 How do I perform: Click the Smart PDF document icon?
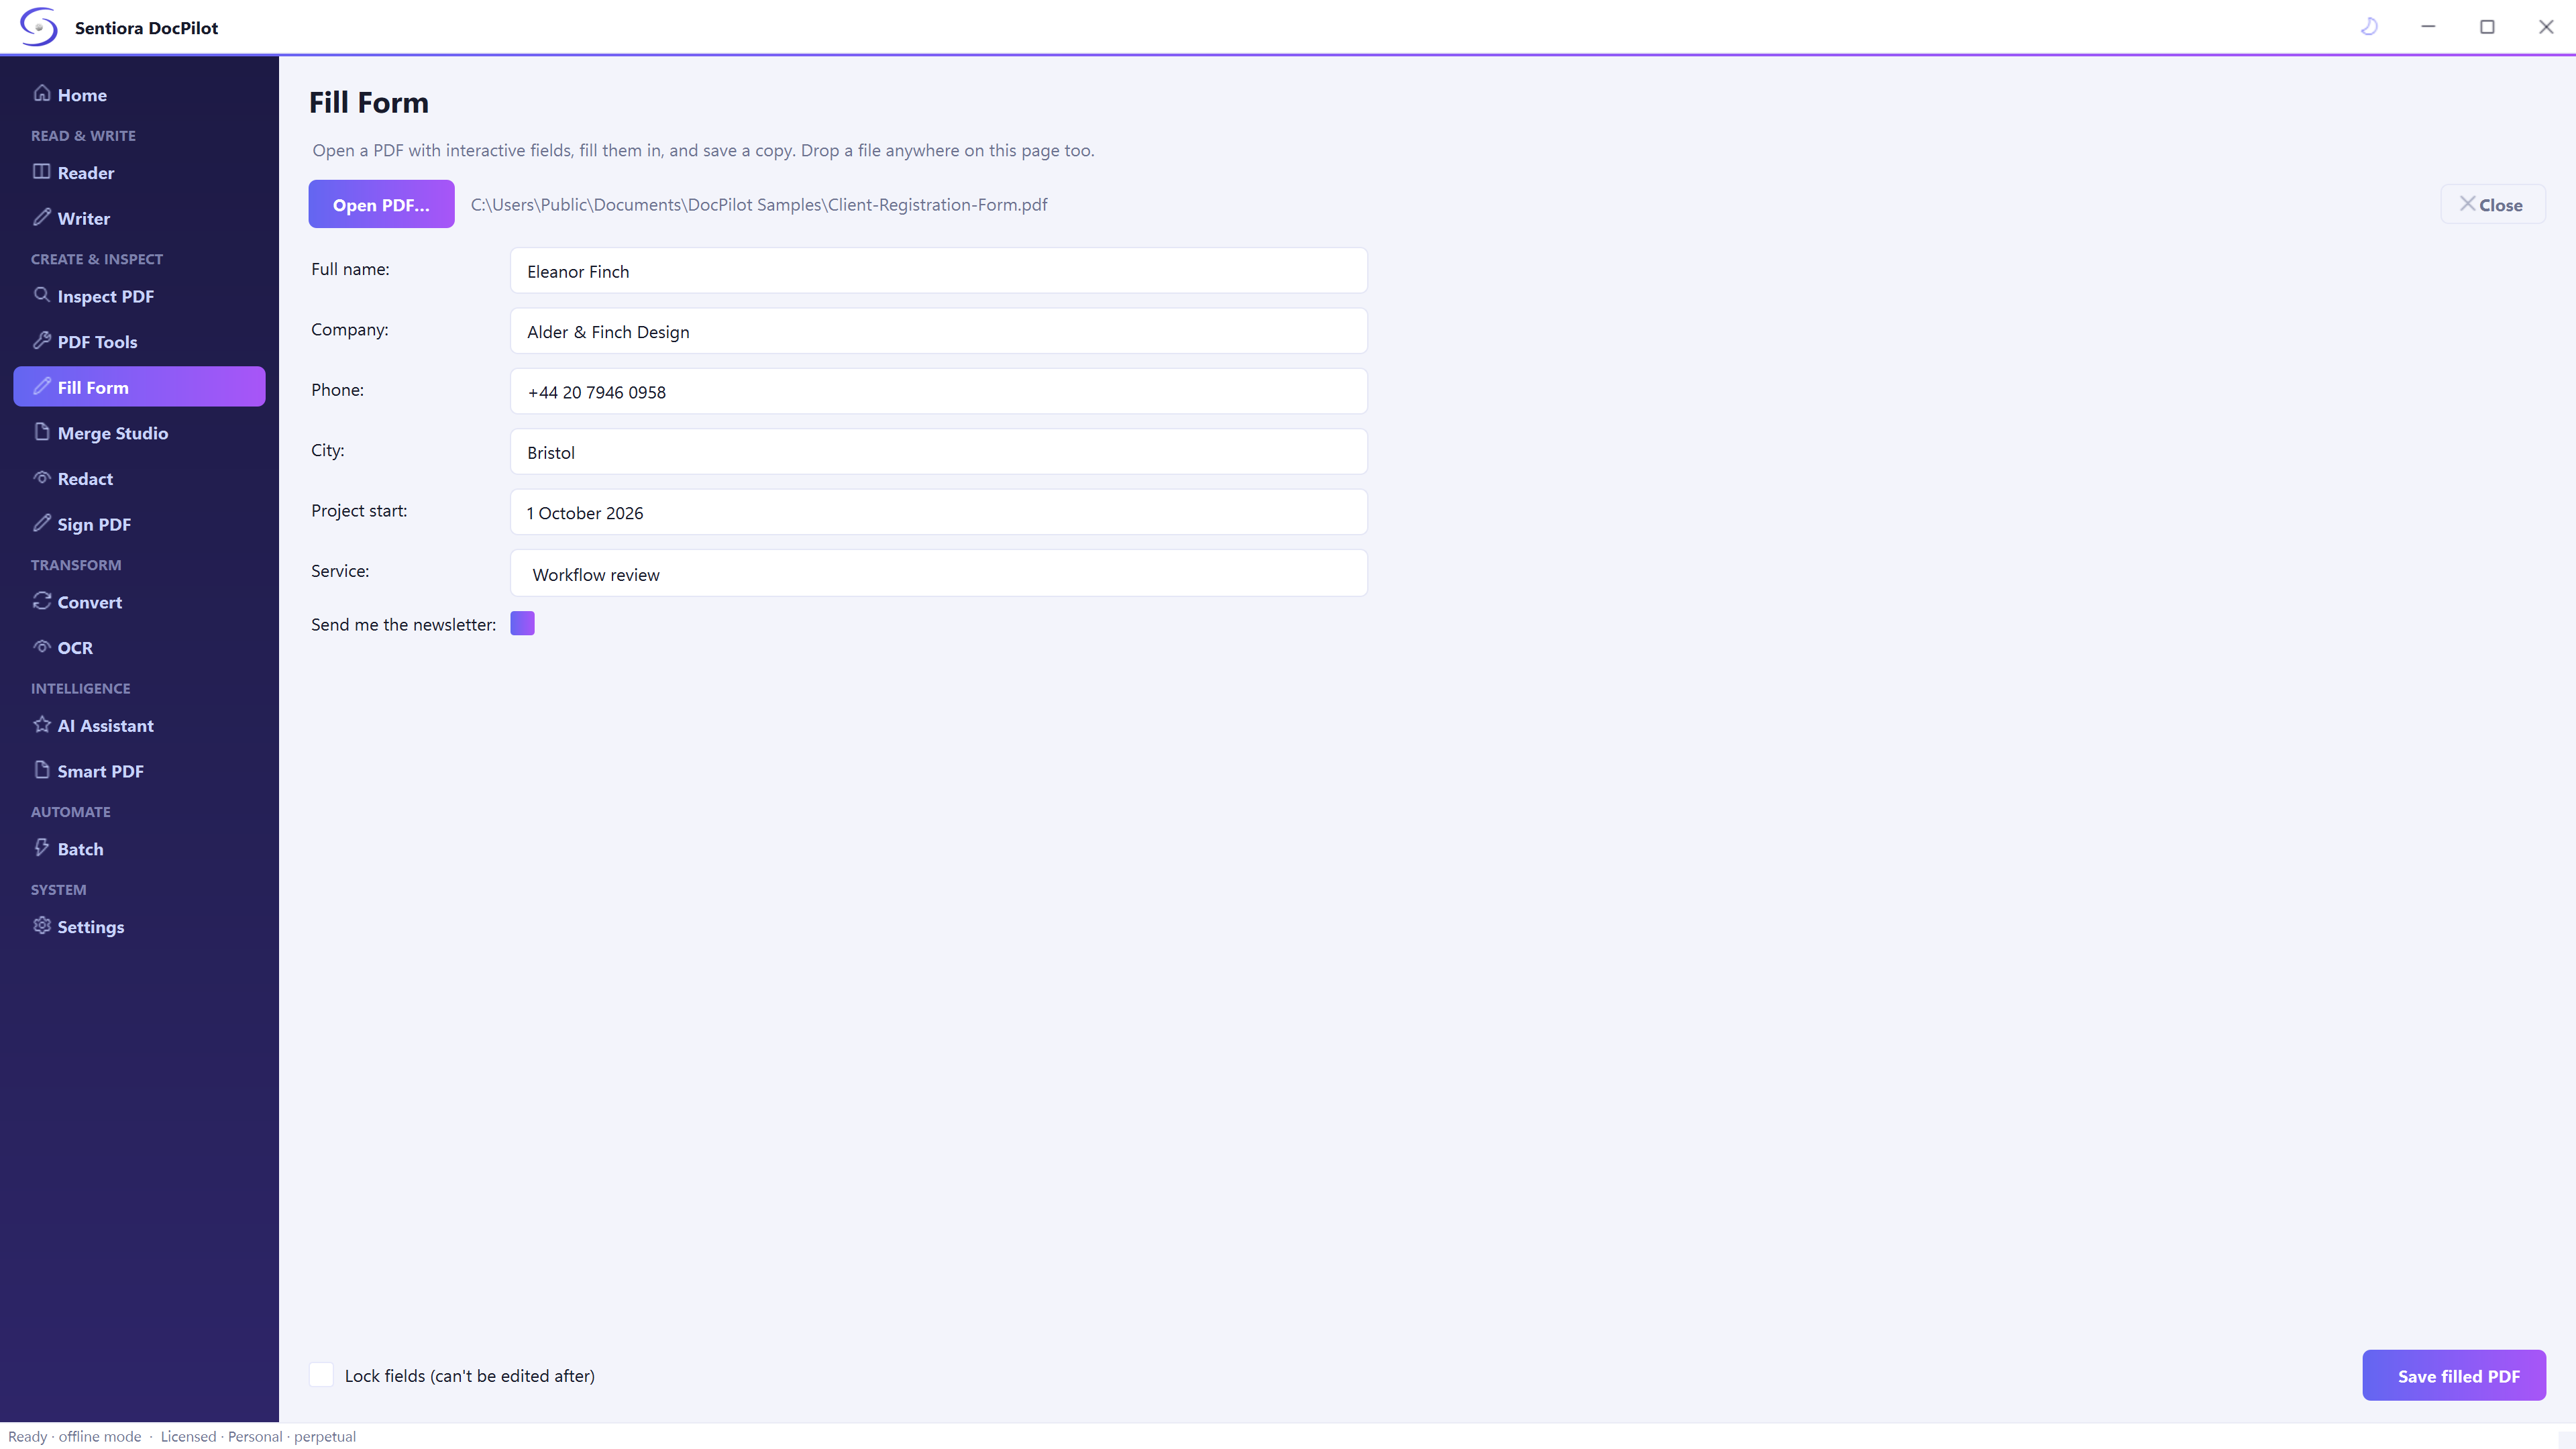point(42,770)
